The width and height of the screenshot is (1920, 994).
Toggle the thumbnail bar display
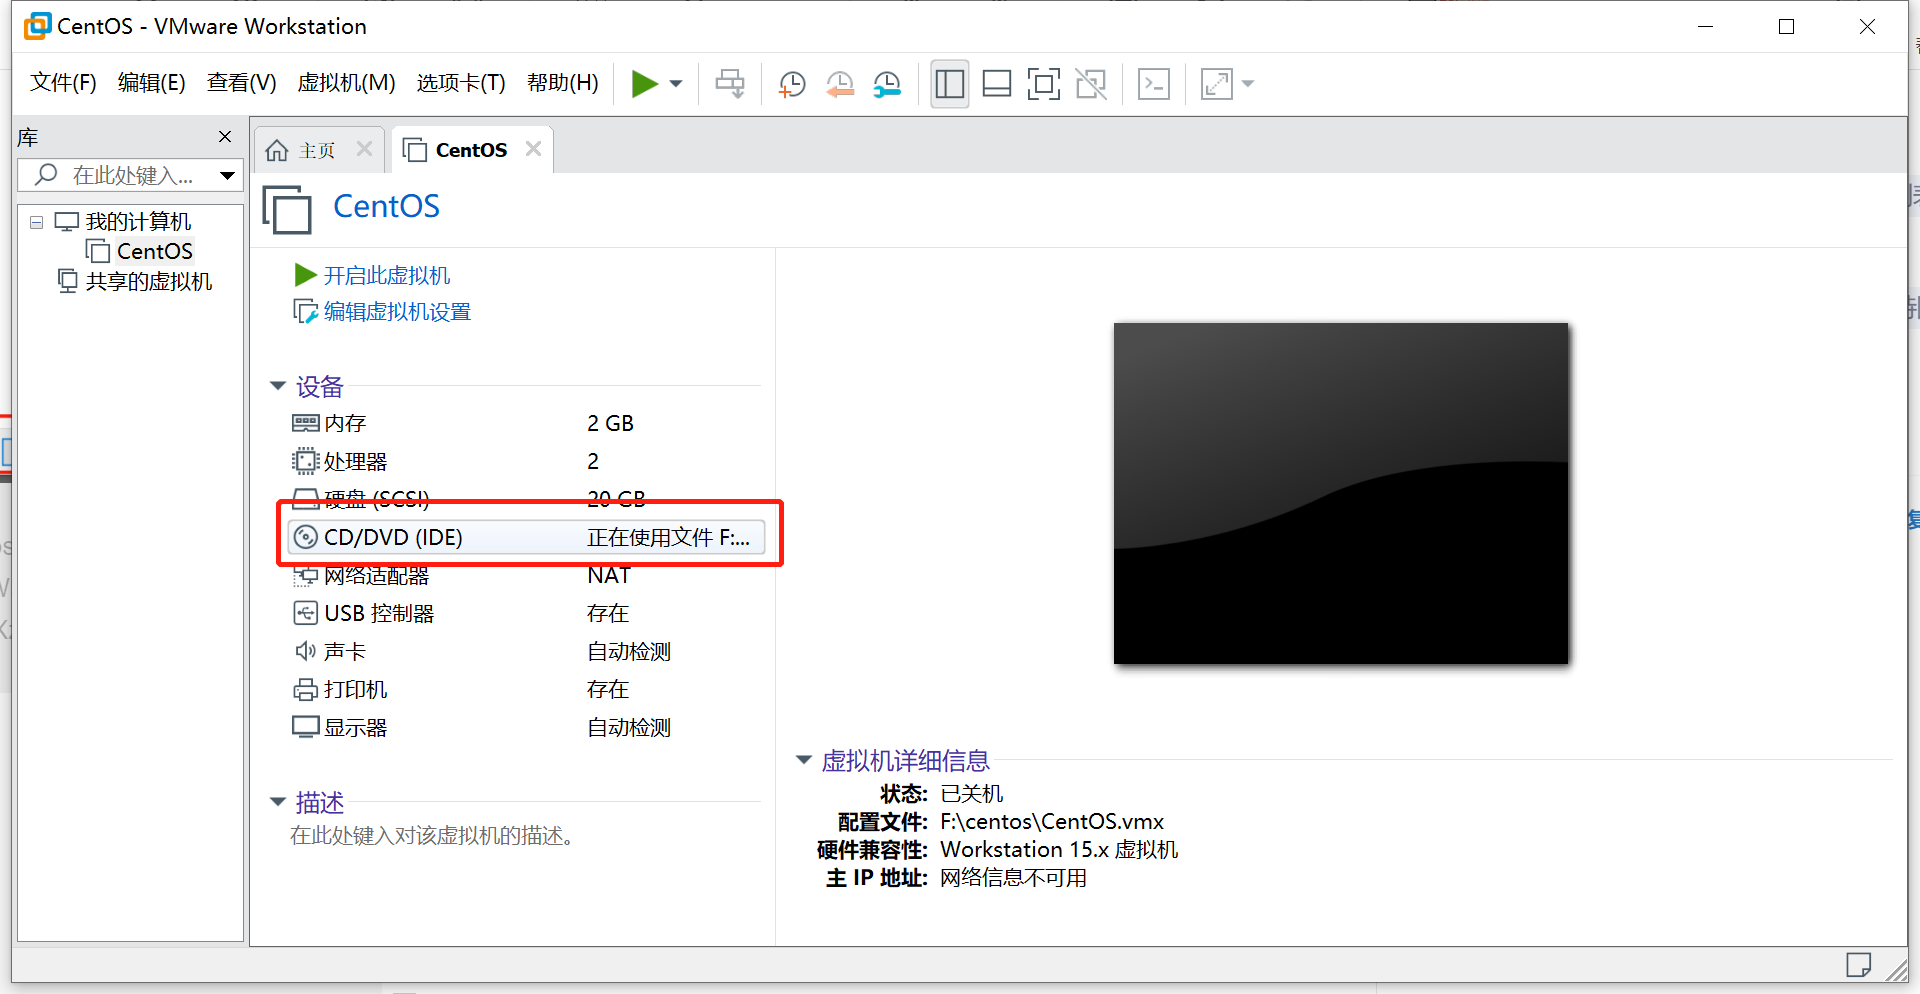coord(996,84)
